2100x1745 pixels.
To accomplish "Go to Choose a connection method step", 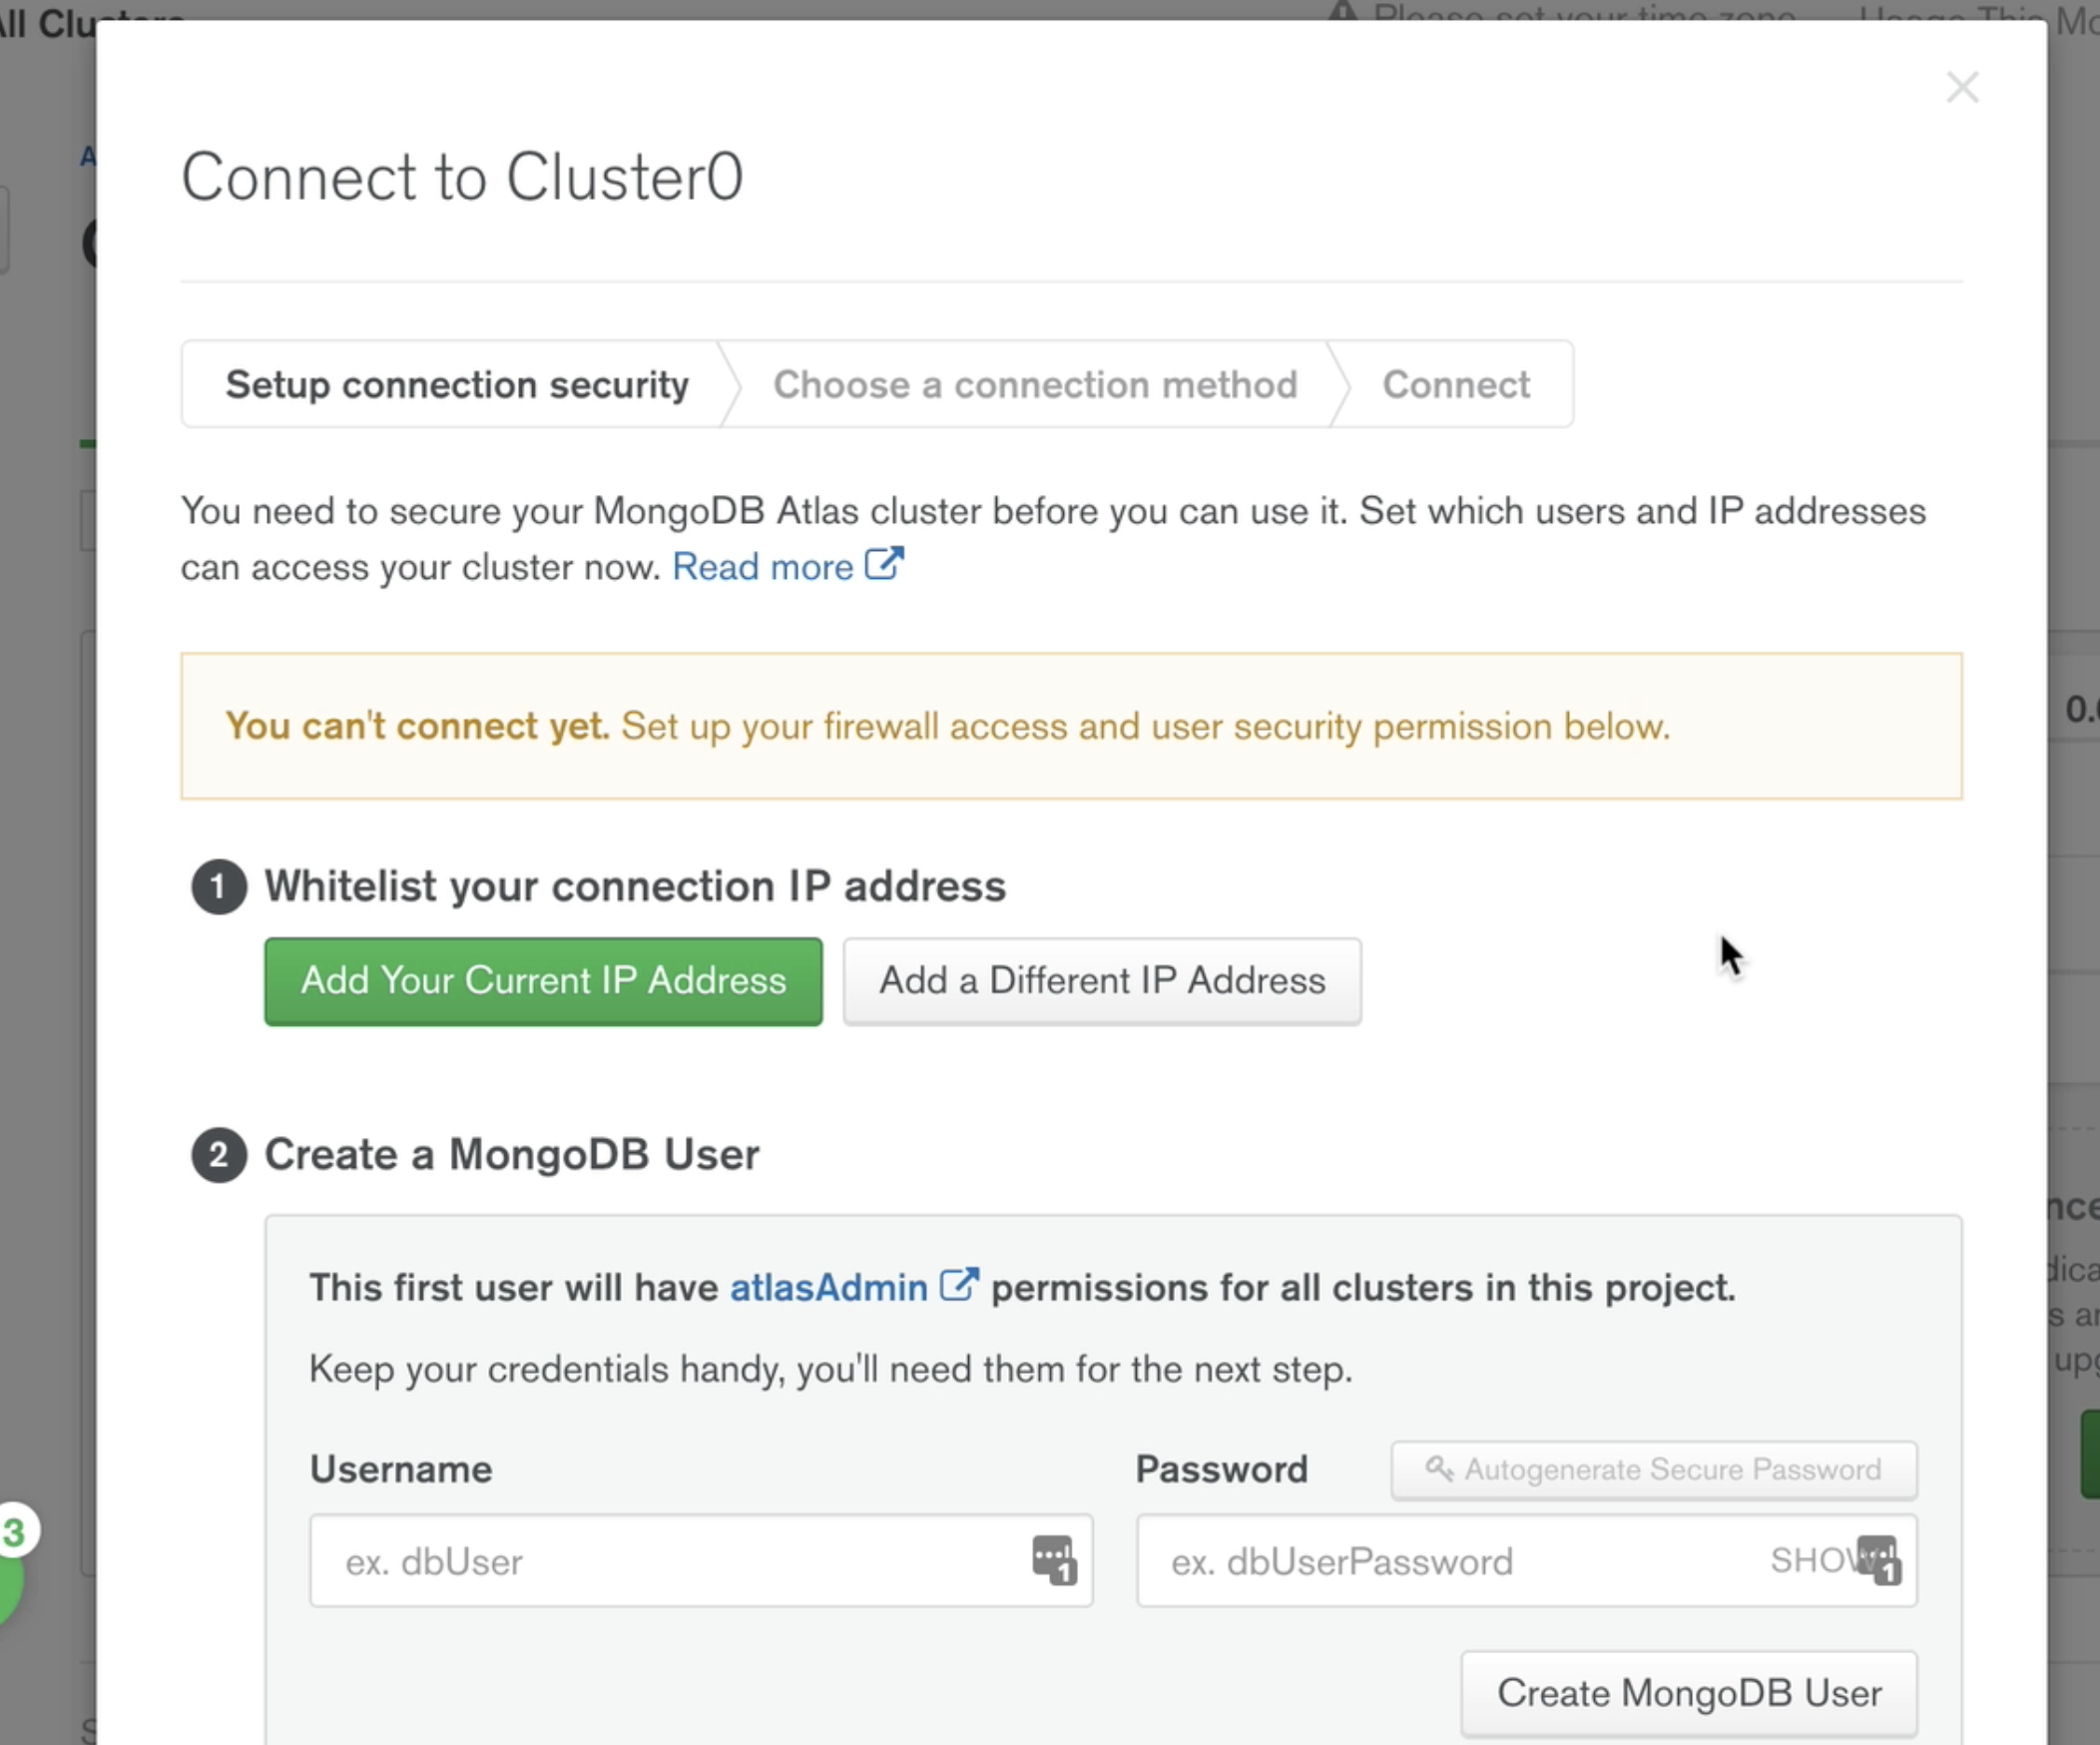I will pyautogui.click(x=1035, y=385).
